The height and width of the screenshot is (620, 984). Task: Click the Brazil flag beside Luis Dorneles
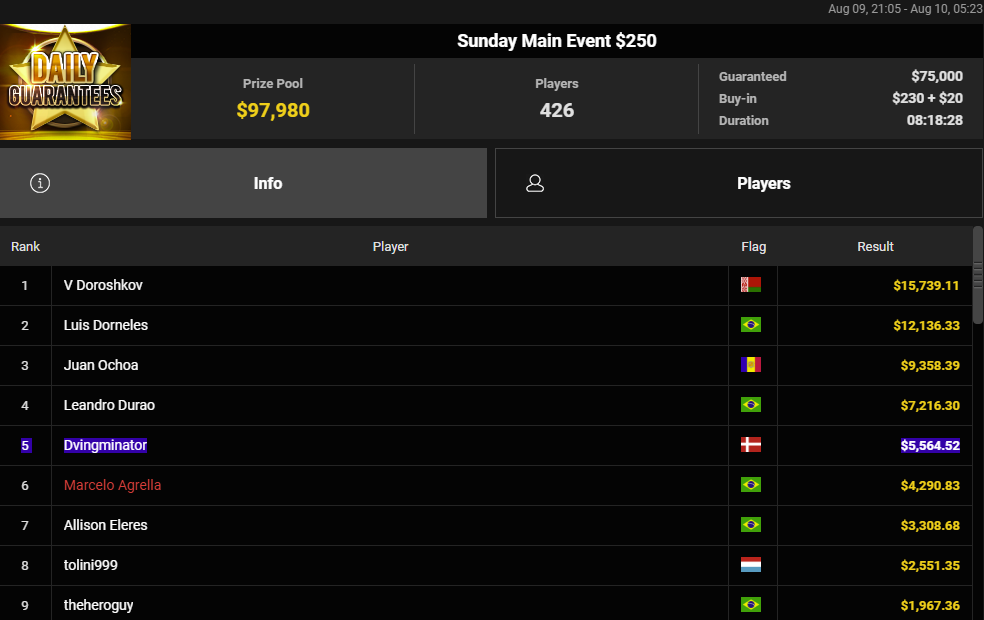click(x=751, y=324)
